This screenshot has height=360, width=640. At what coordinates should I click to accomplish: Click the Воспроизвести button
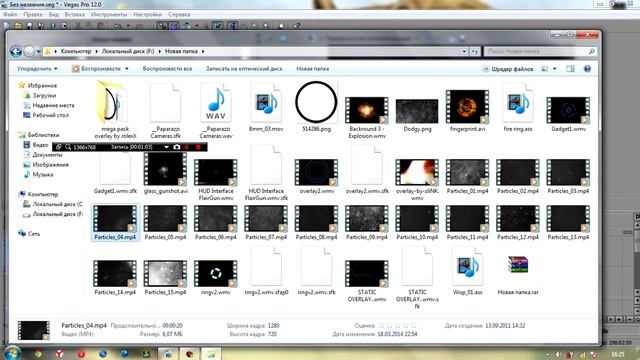(x=97, y=69)
